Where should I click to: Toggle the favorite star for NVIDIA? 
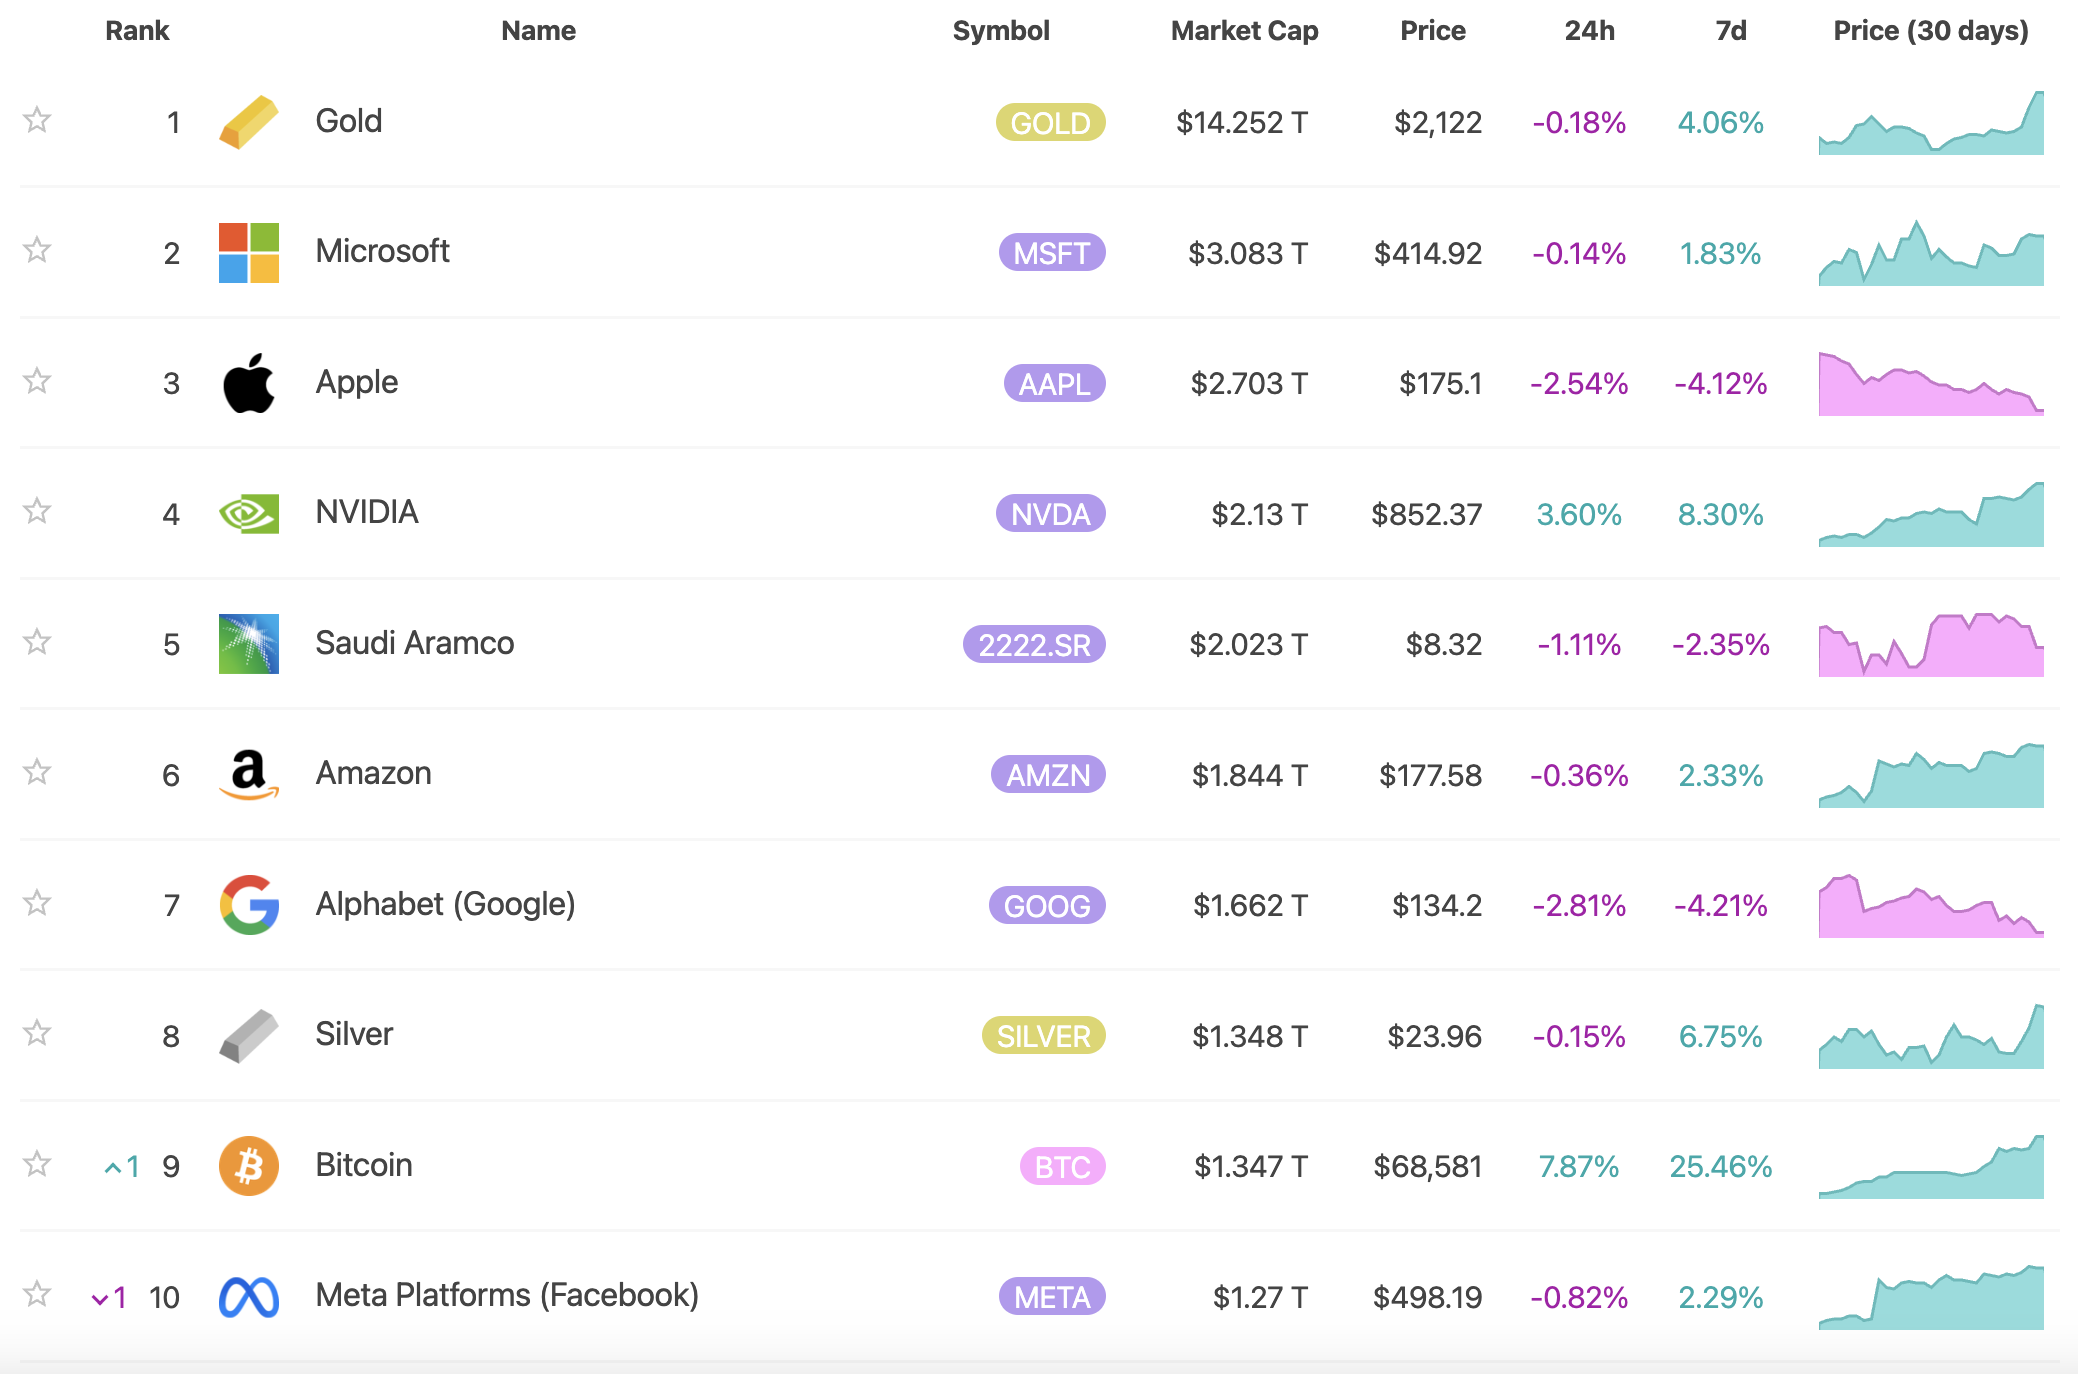point(37,511)
